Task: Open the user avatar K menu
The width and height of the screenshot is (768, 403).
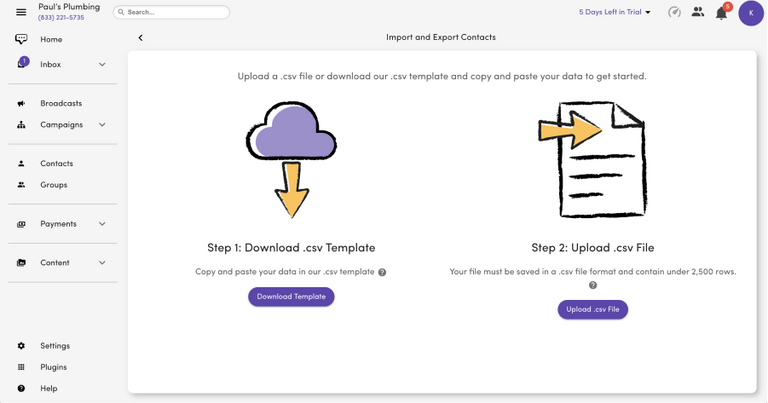Action: tap(751, 13)
